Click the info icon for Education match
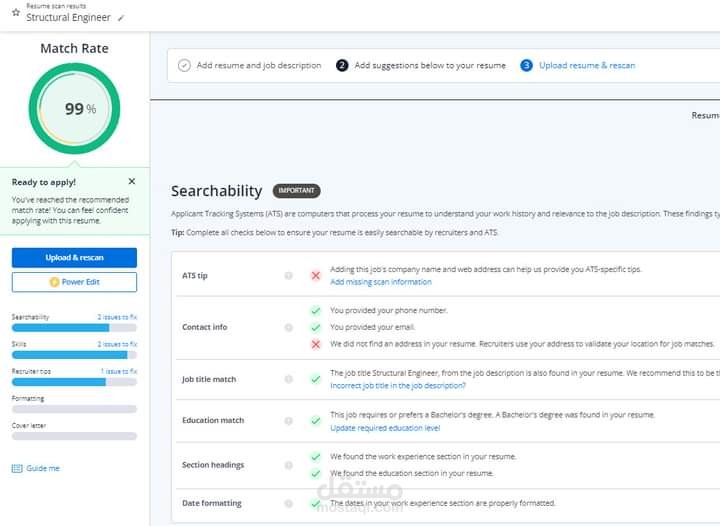The height and width of the screenshot is (526, 720). click(288, 420)
